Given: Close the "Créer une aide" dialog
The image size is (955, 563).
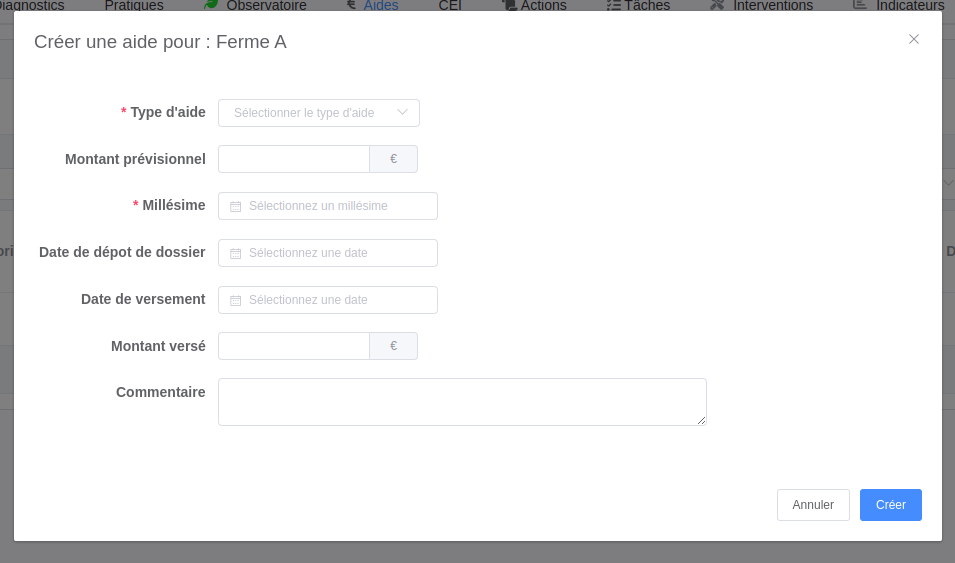Looking at the screenshot, I should [x=914, y=39].
